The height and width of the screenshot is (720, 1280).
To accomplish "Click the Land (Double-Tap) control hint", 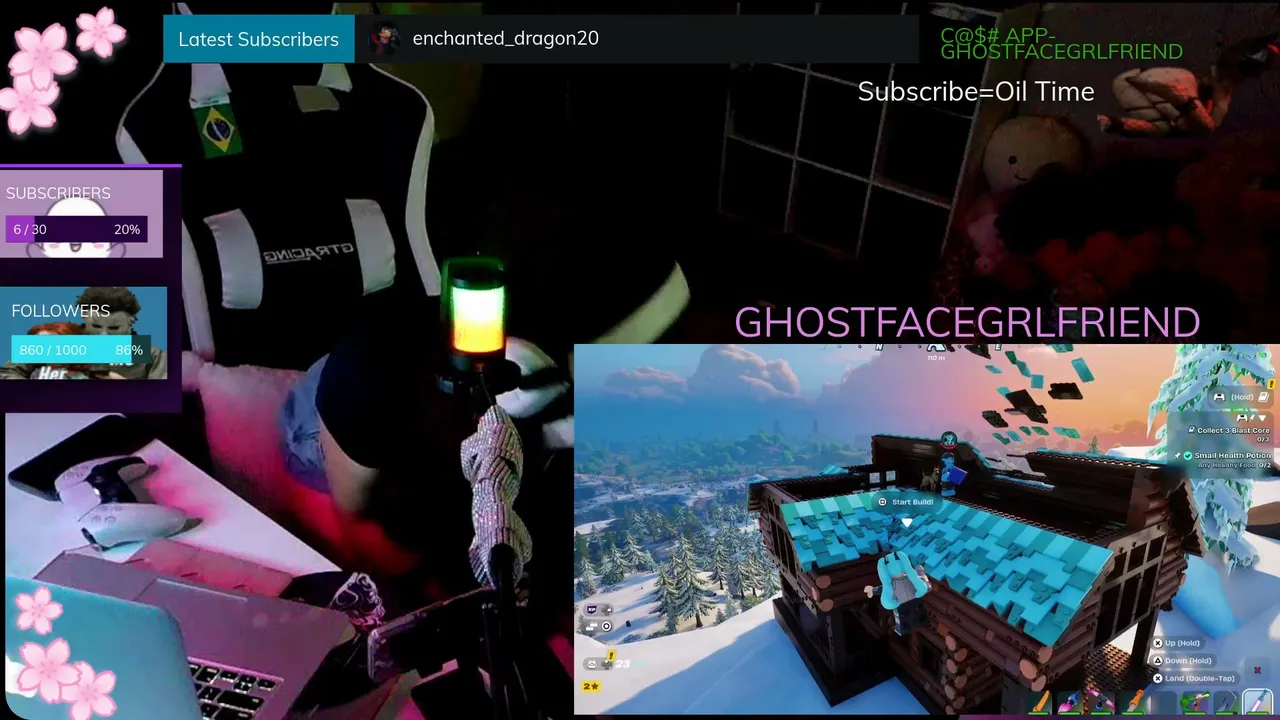I will [1194, 678].
